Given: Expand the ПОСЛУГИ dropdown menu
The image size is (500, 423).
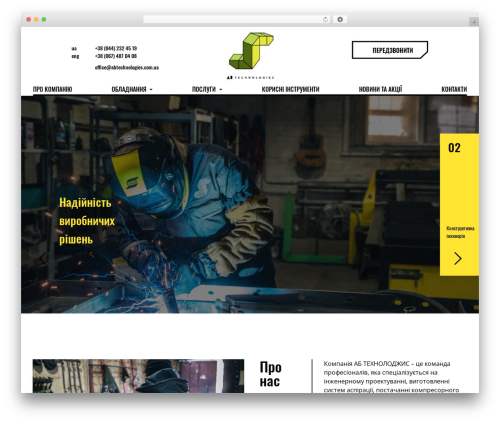Looking at the screenshot, I should 207,89.
